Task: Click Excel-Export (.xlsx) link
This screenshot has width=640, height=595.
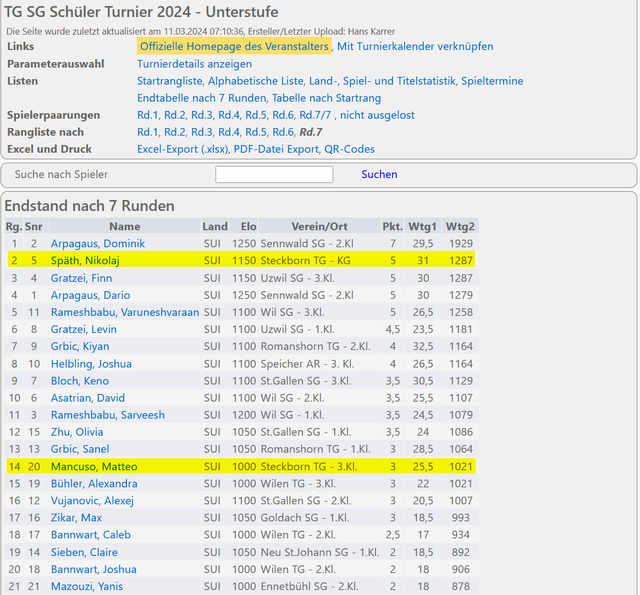Action: click(183, 149)
